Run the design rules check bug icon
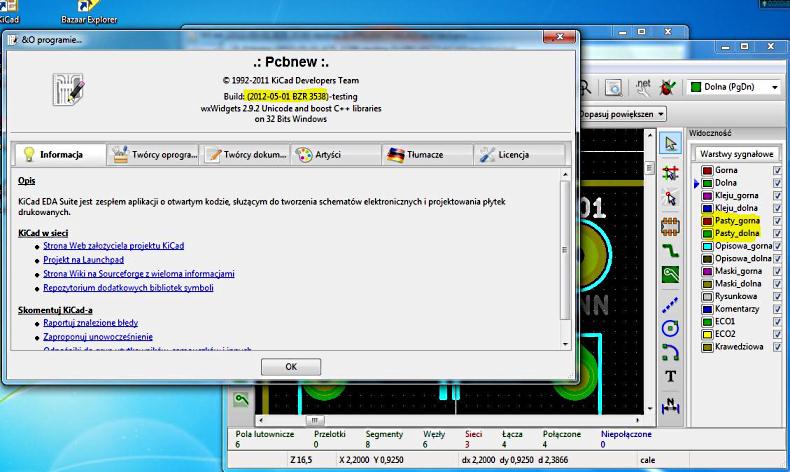 tap(667, 87)
